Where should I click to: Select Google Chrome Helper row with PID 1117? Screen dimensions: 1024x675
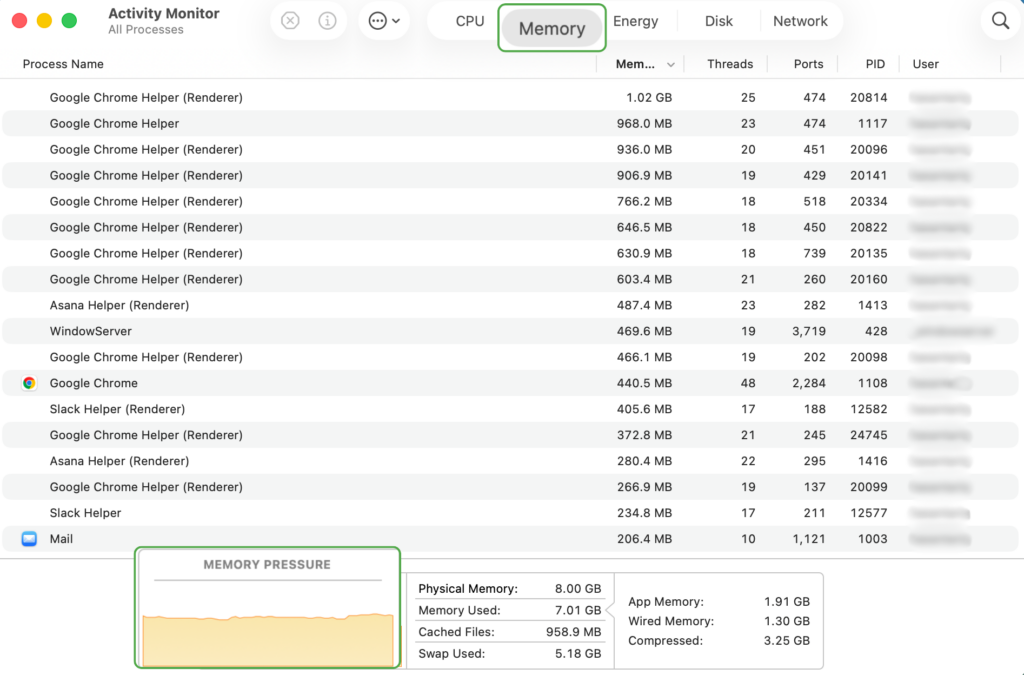pyautogui.click(x=510, y=123)
